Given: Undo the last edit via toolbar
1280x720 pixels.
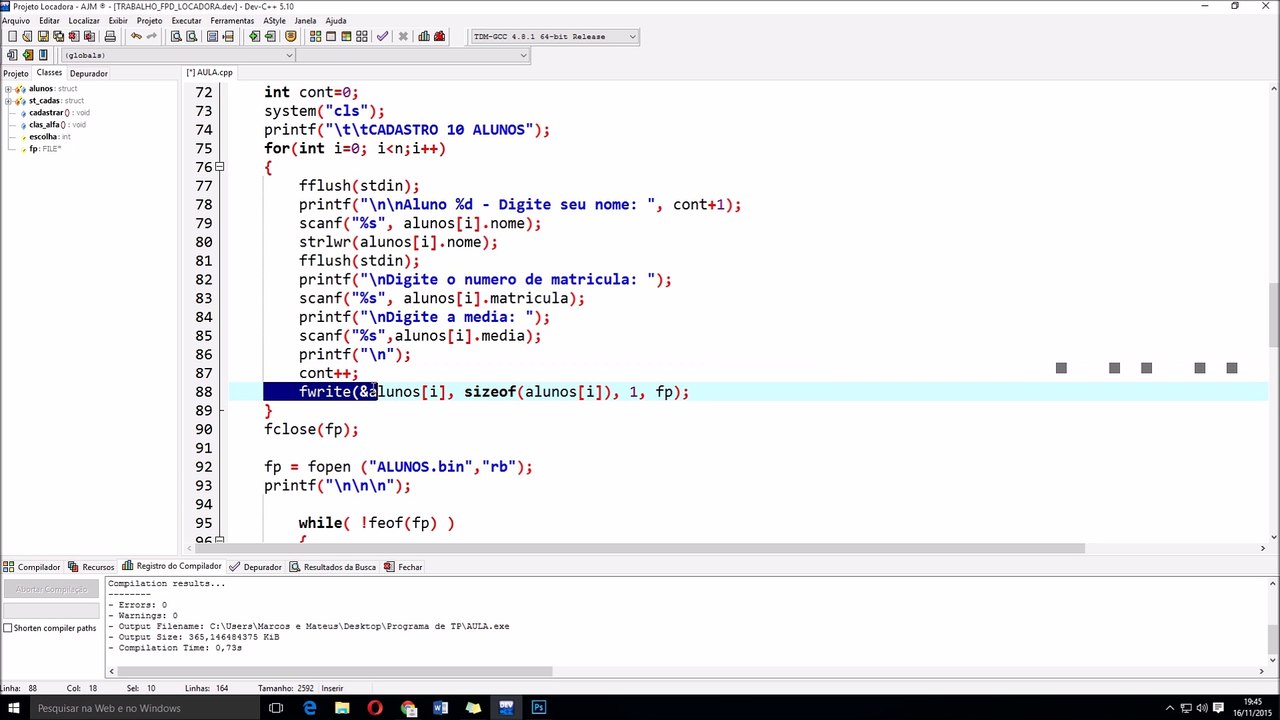Looking at the screenshot, I should (x=136, y=37).
